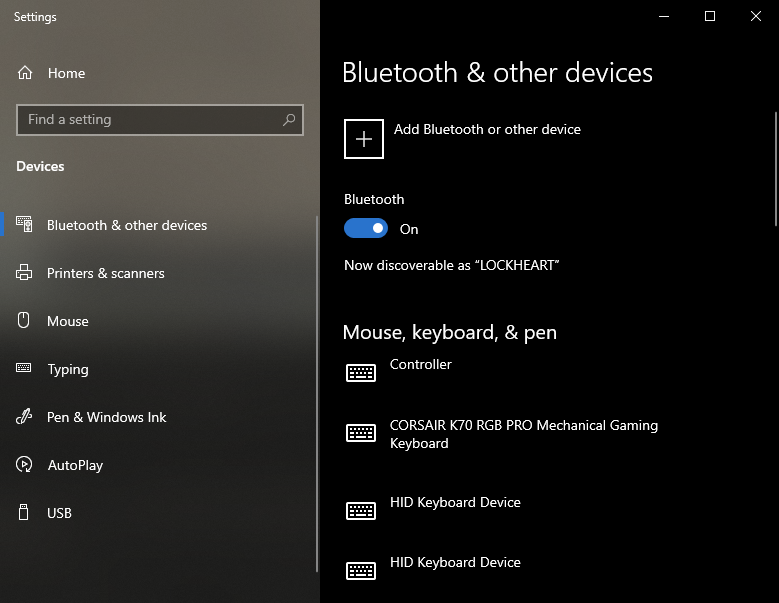Click the Typing keyboard sidebar icon

click(x=23, y=368)
